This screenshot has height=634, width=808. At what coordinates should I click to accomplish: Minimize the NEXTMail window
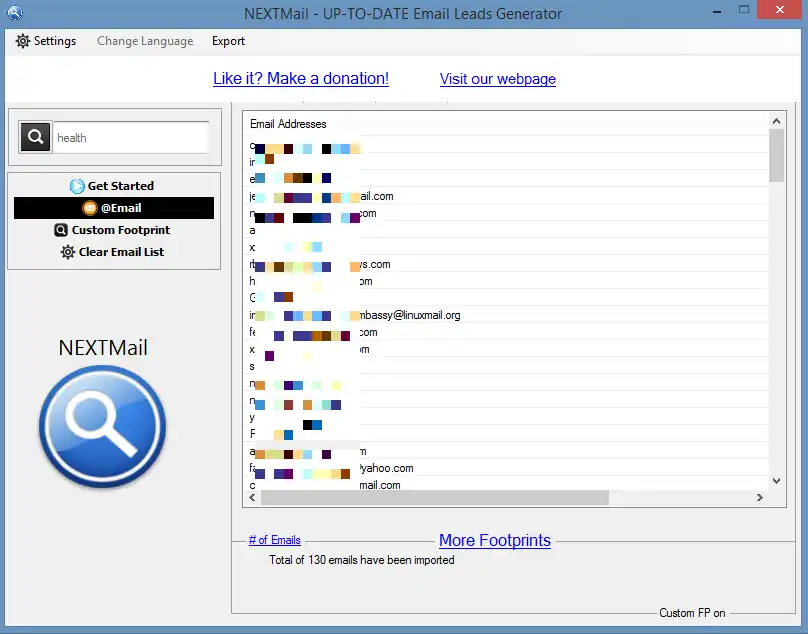pos(717,11)
